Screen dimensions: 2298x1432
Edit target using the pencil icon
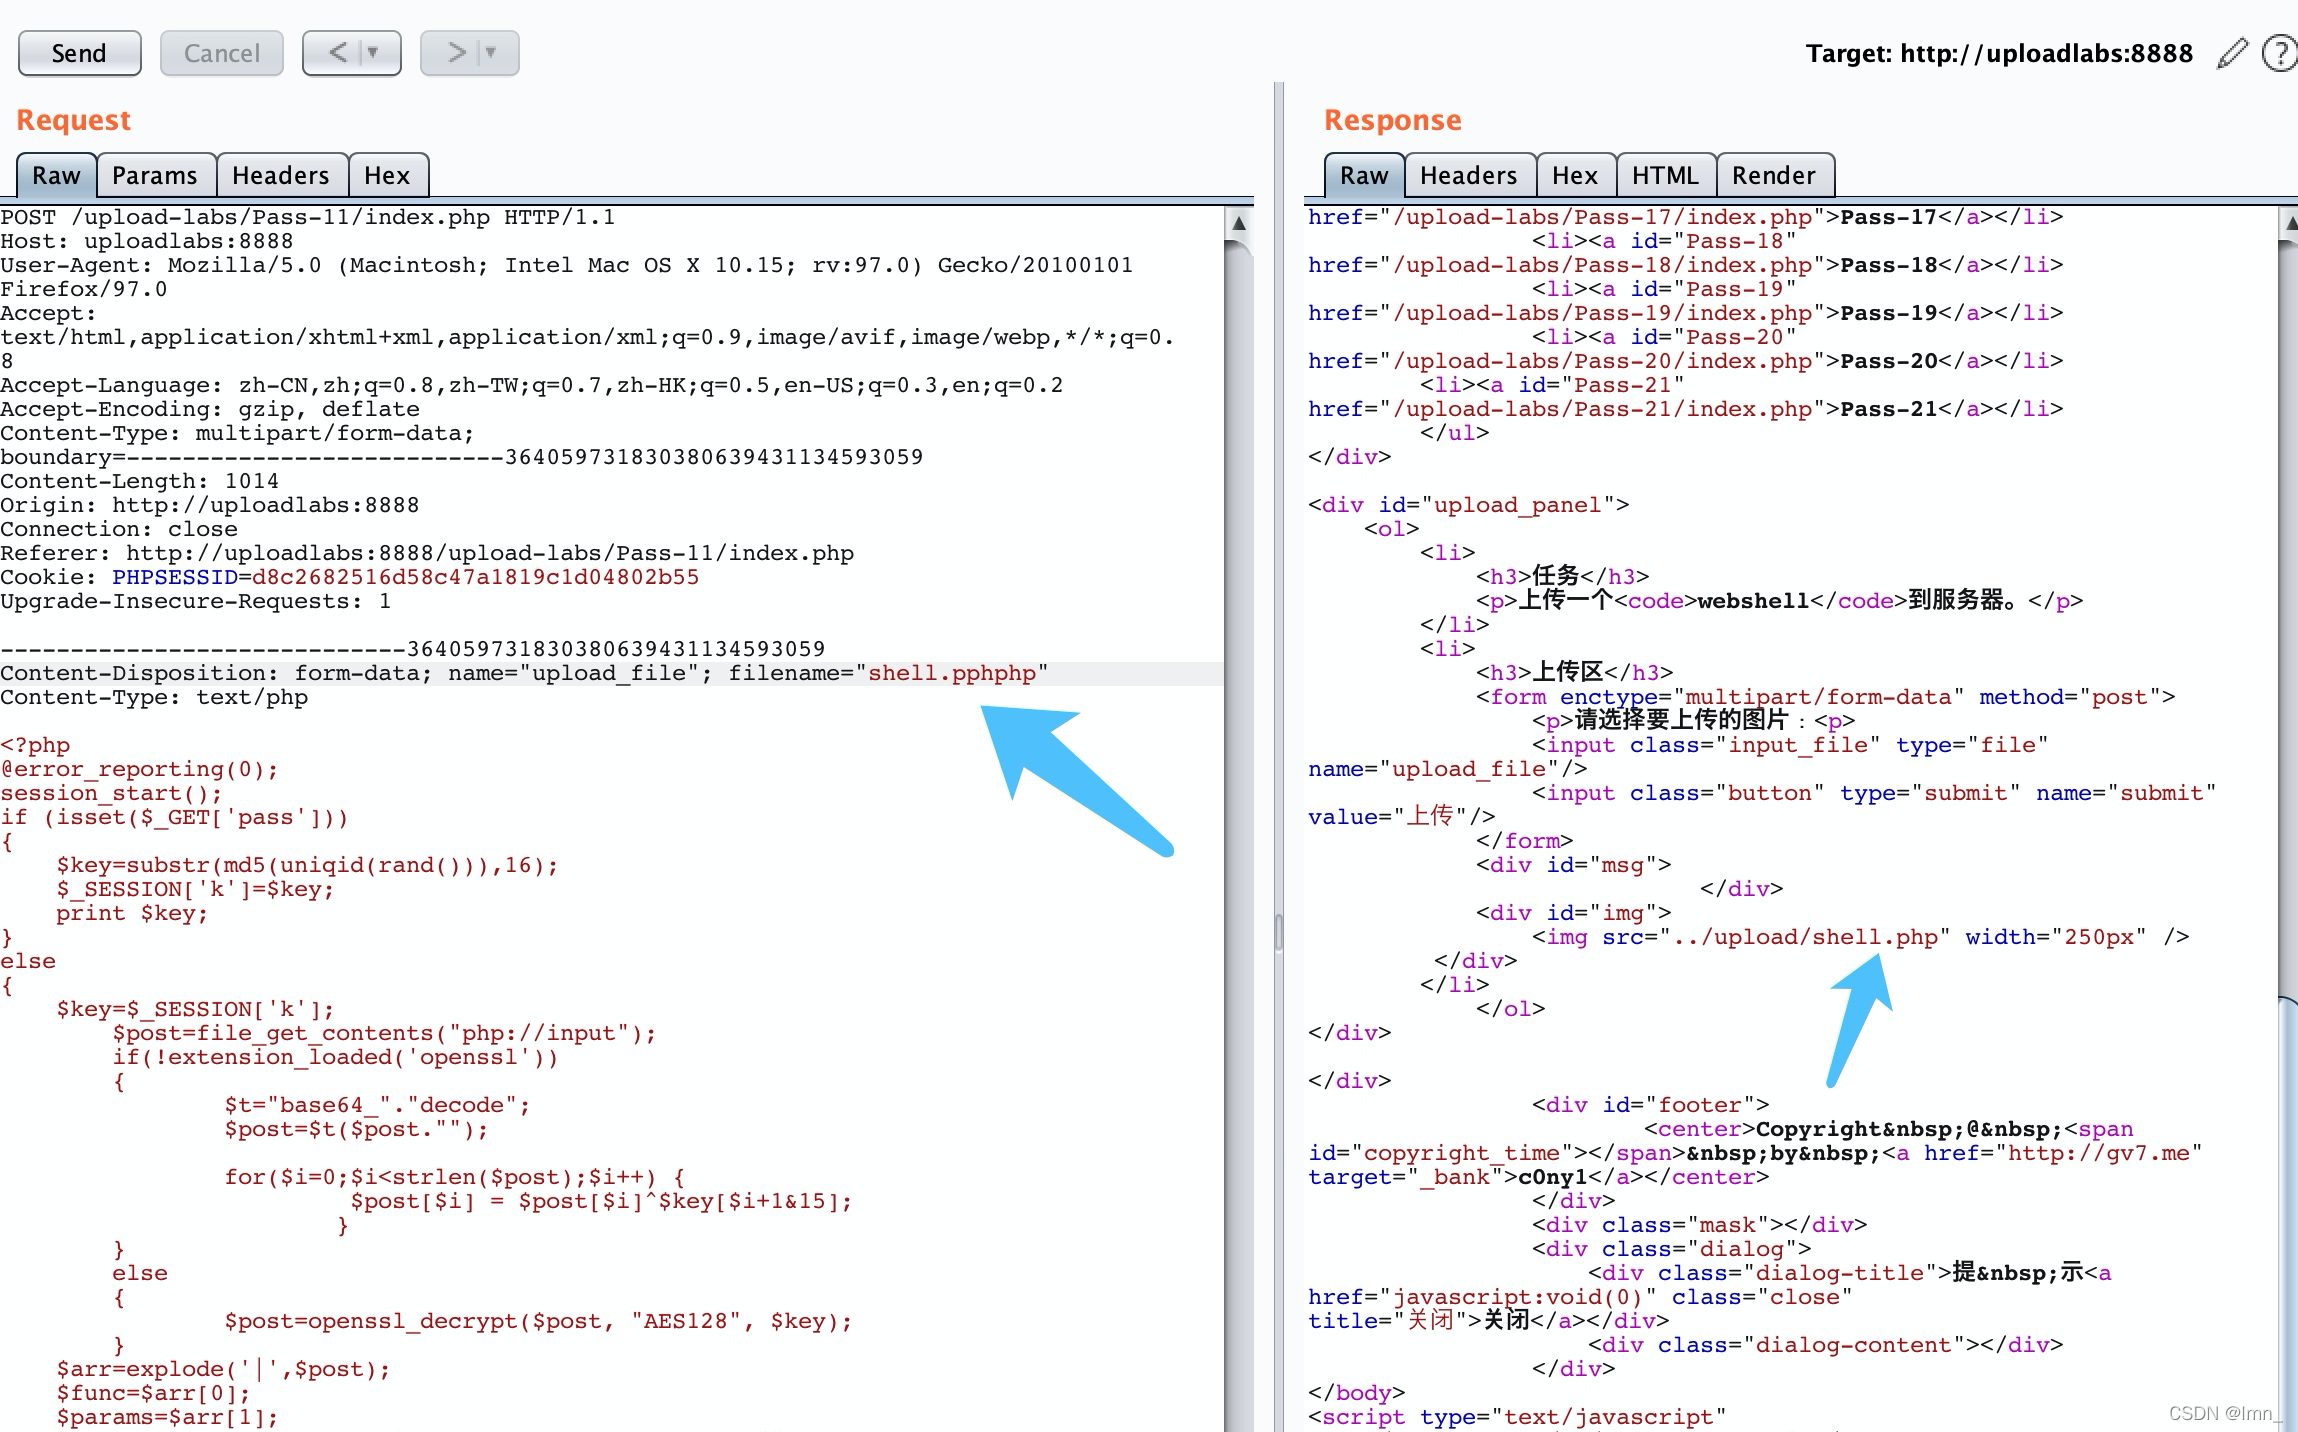pyautogui.click(x=2232, y=53)
